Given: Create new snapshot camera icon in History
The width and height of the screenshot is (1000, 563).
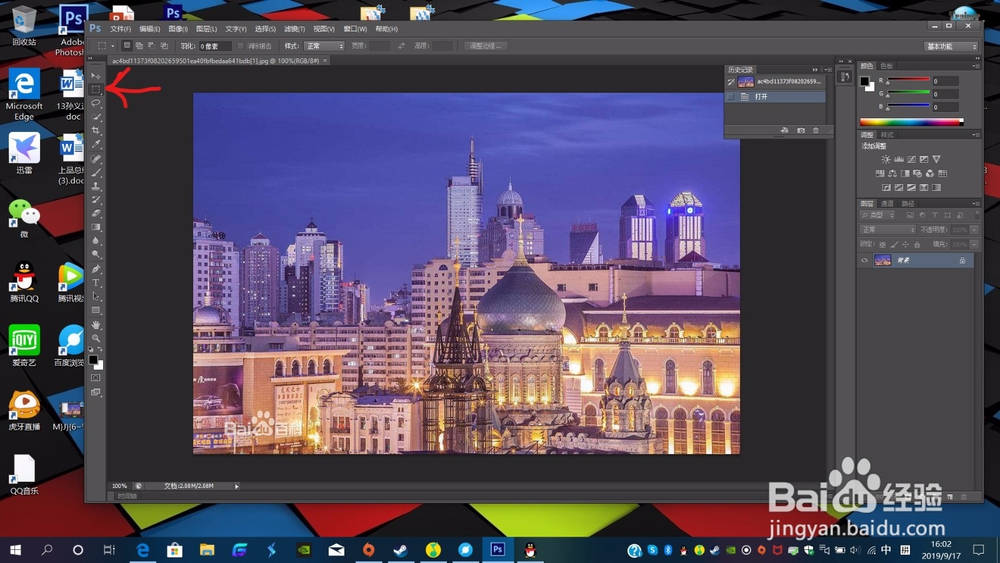Looking at the screenshot, I should pos(800,130).
